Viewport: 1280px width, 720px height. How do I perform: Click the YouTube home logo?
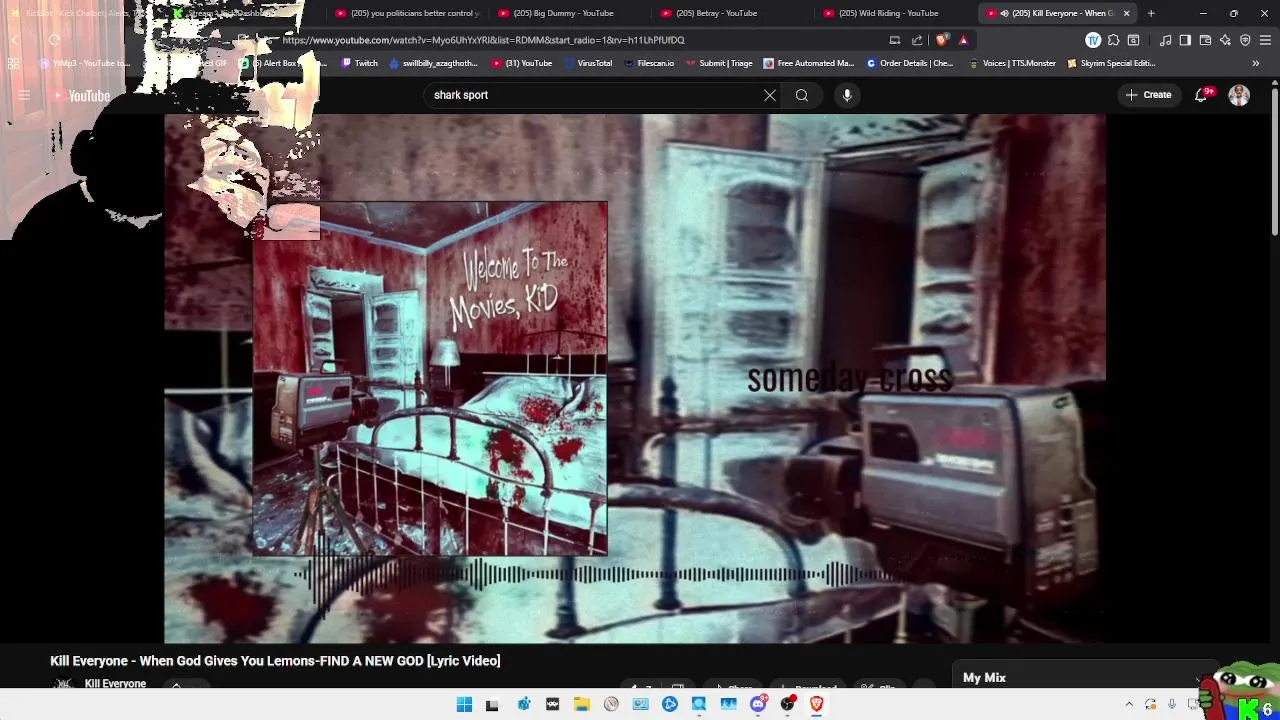coord(82,96)
